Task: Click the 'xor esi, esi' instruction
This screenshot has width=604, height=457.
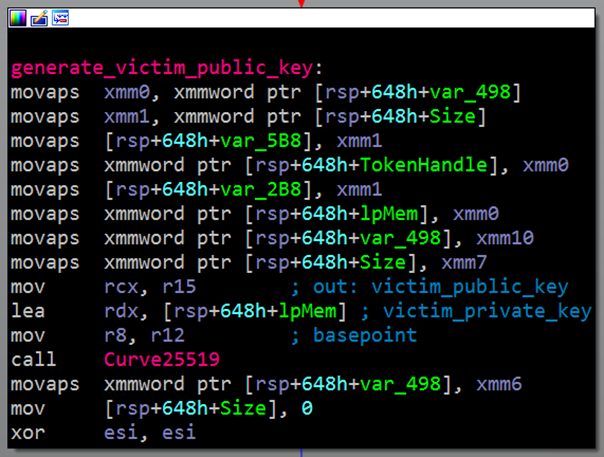Action: [103, 433]
